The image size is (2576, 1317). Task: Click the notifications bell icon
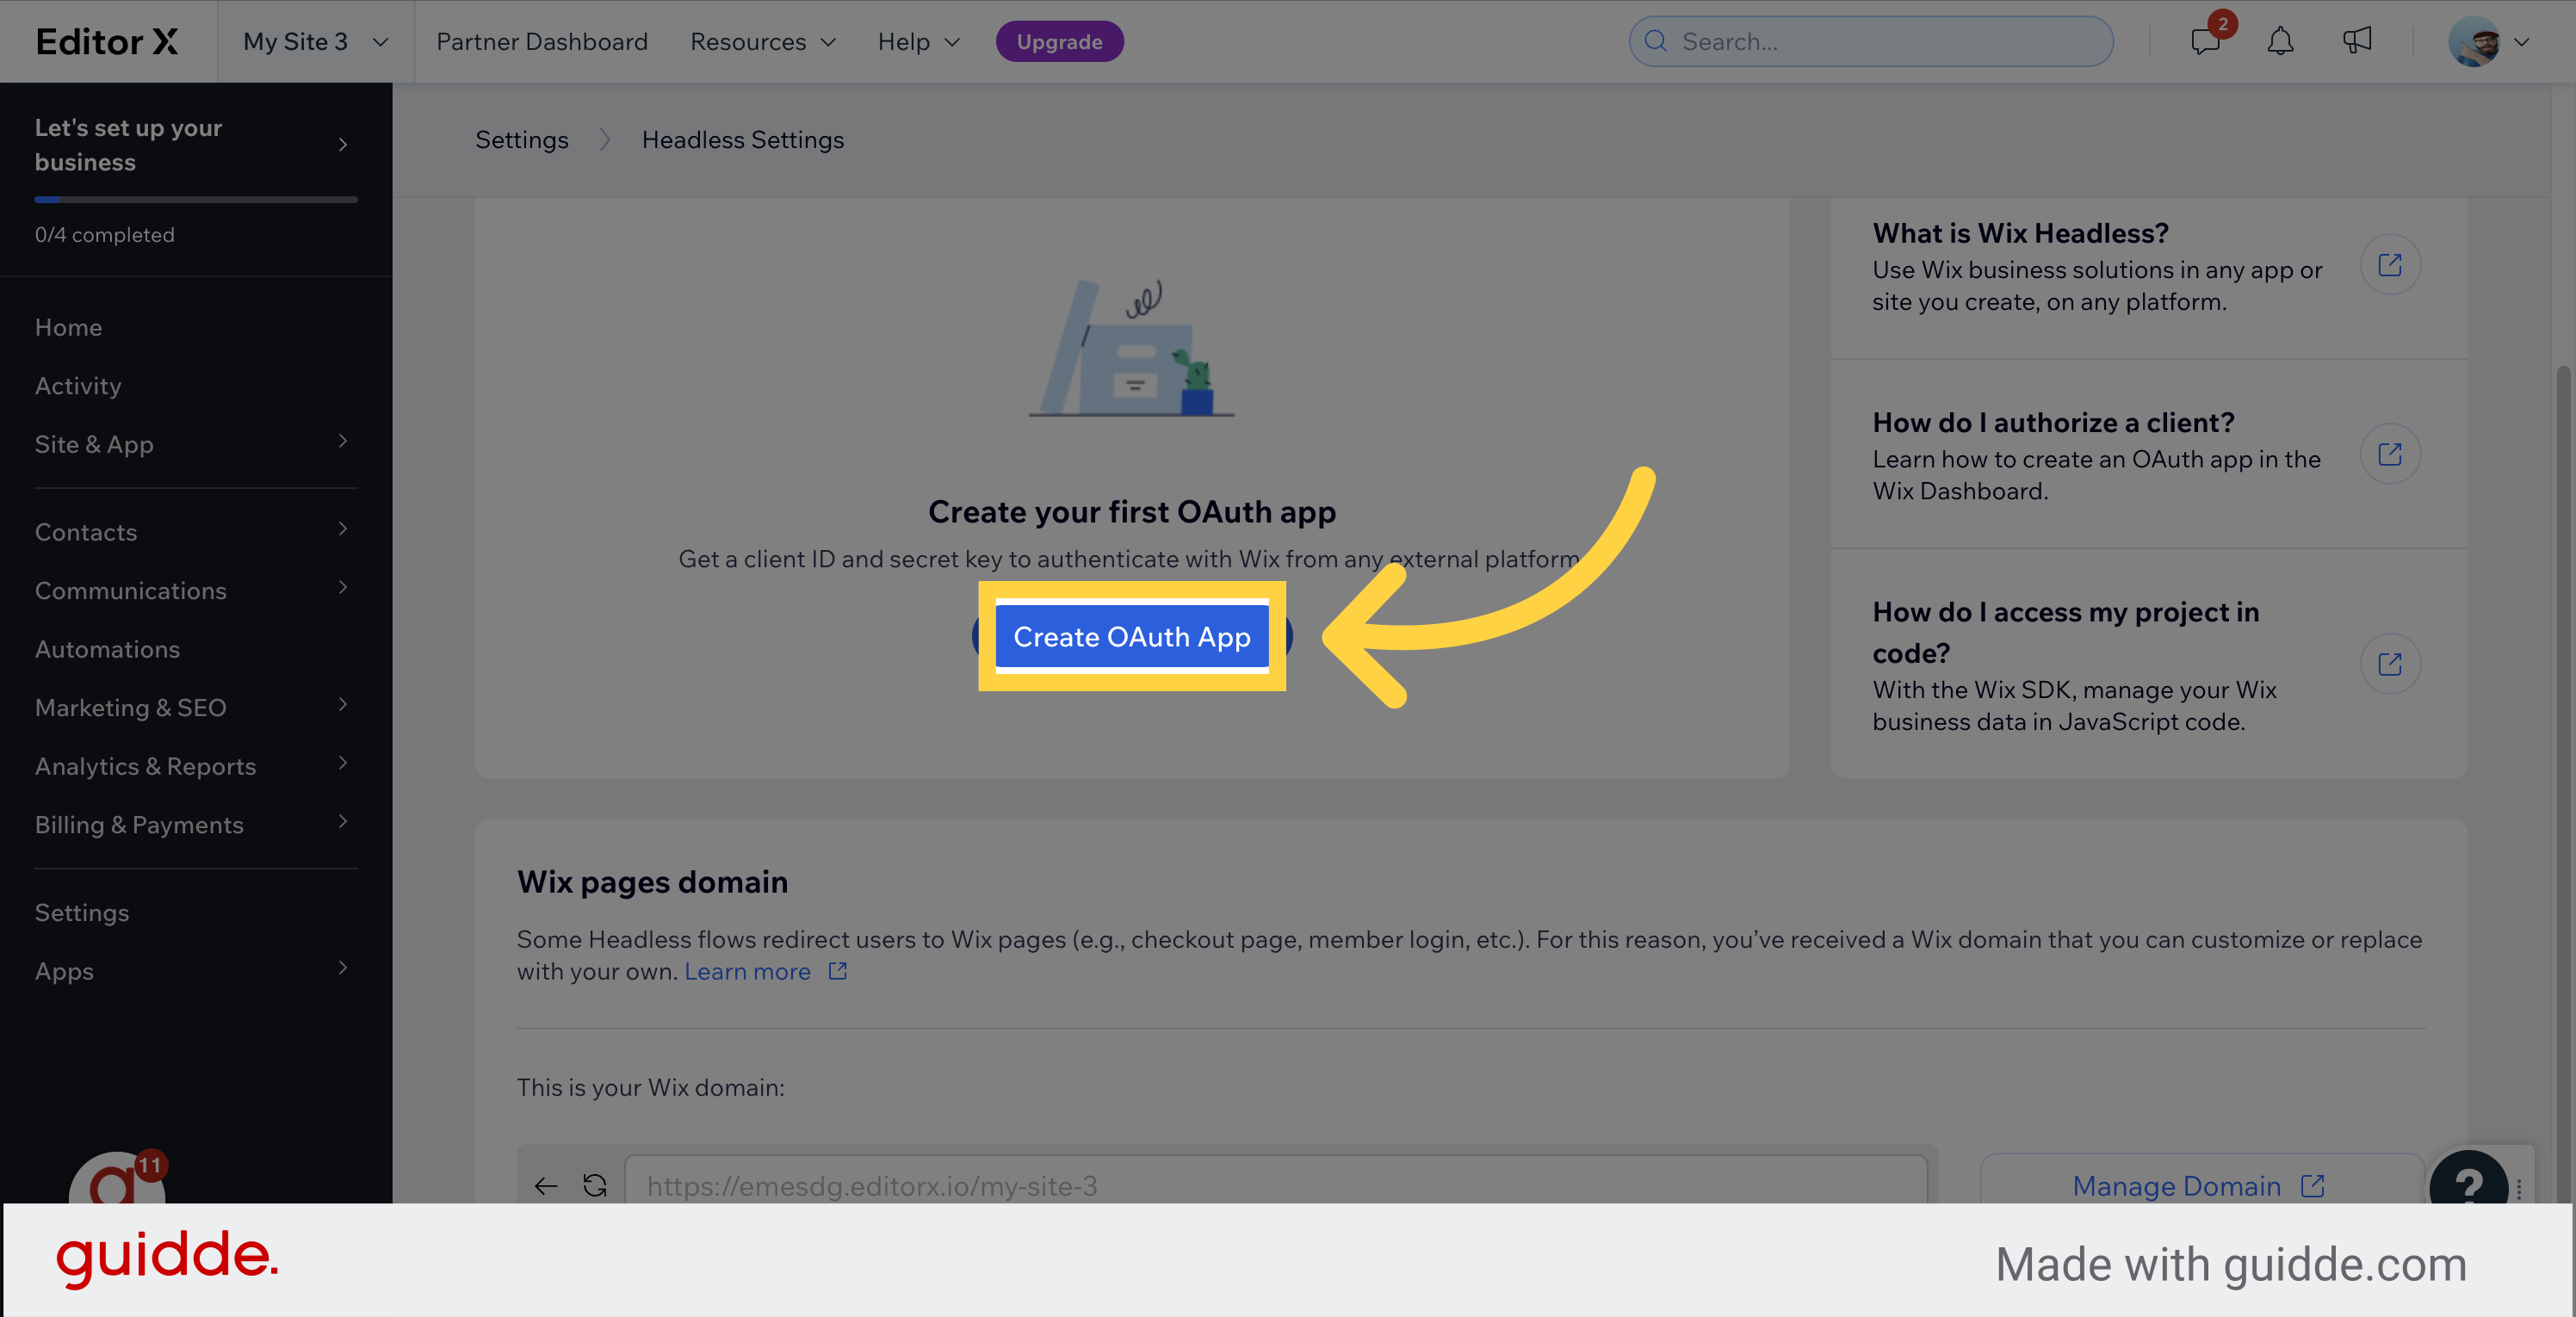(2280, 42)
